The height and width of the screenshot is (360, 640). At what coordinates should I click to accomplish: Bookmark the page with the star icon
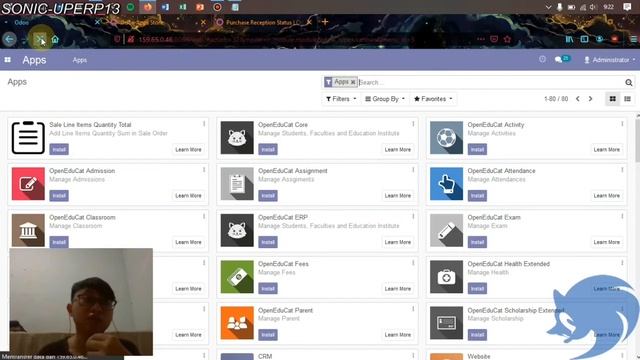click(x=507, y=39)
